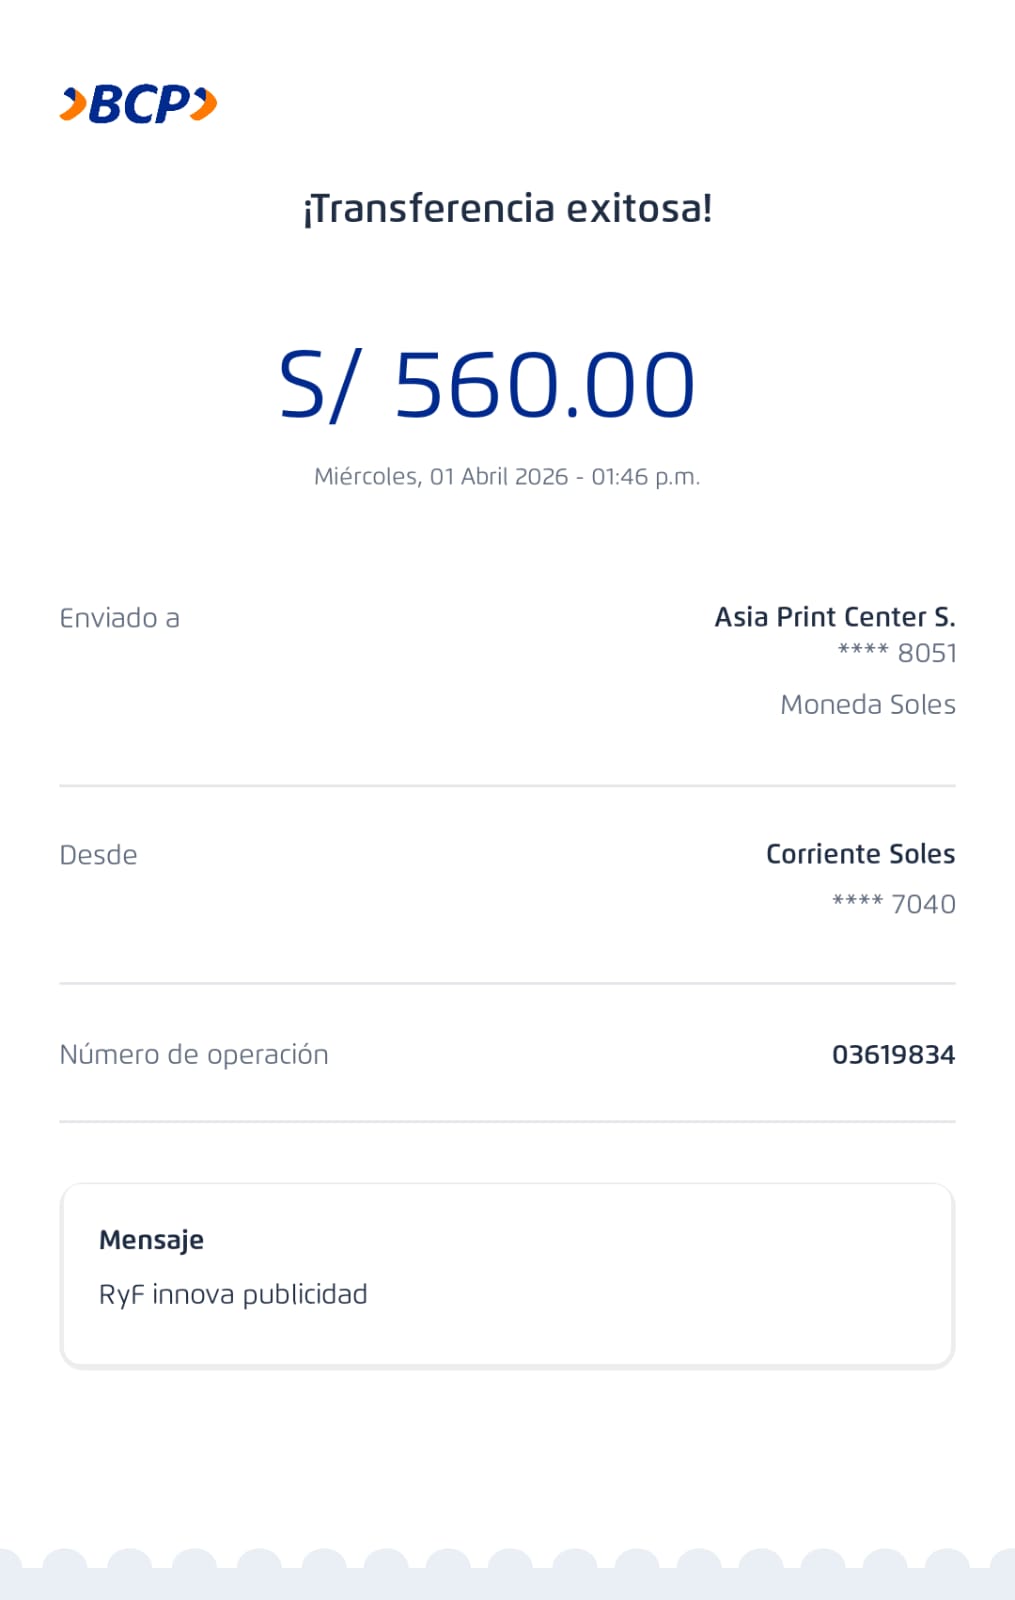The height and width of the screenshot is (1600, 1015).
Task: Click the Desde label
Action: [98, 855]
